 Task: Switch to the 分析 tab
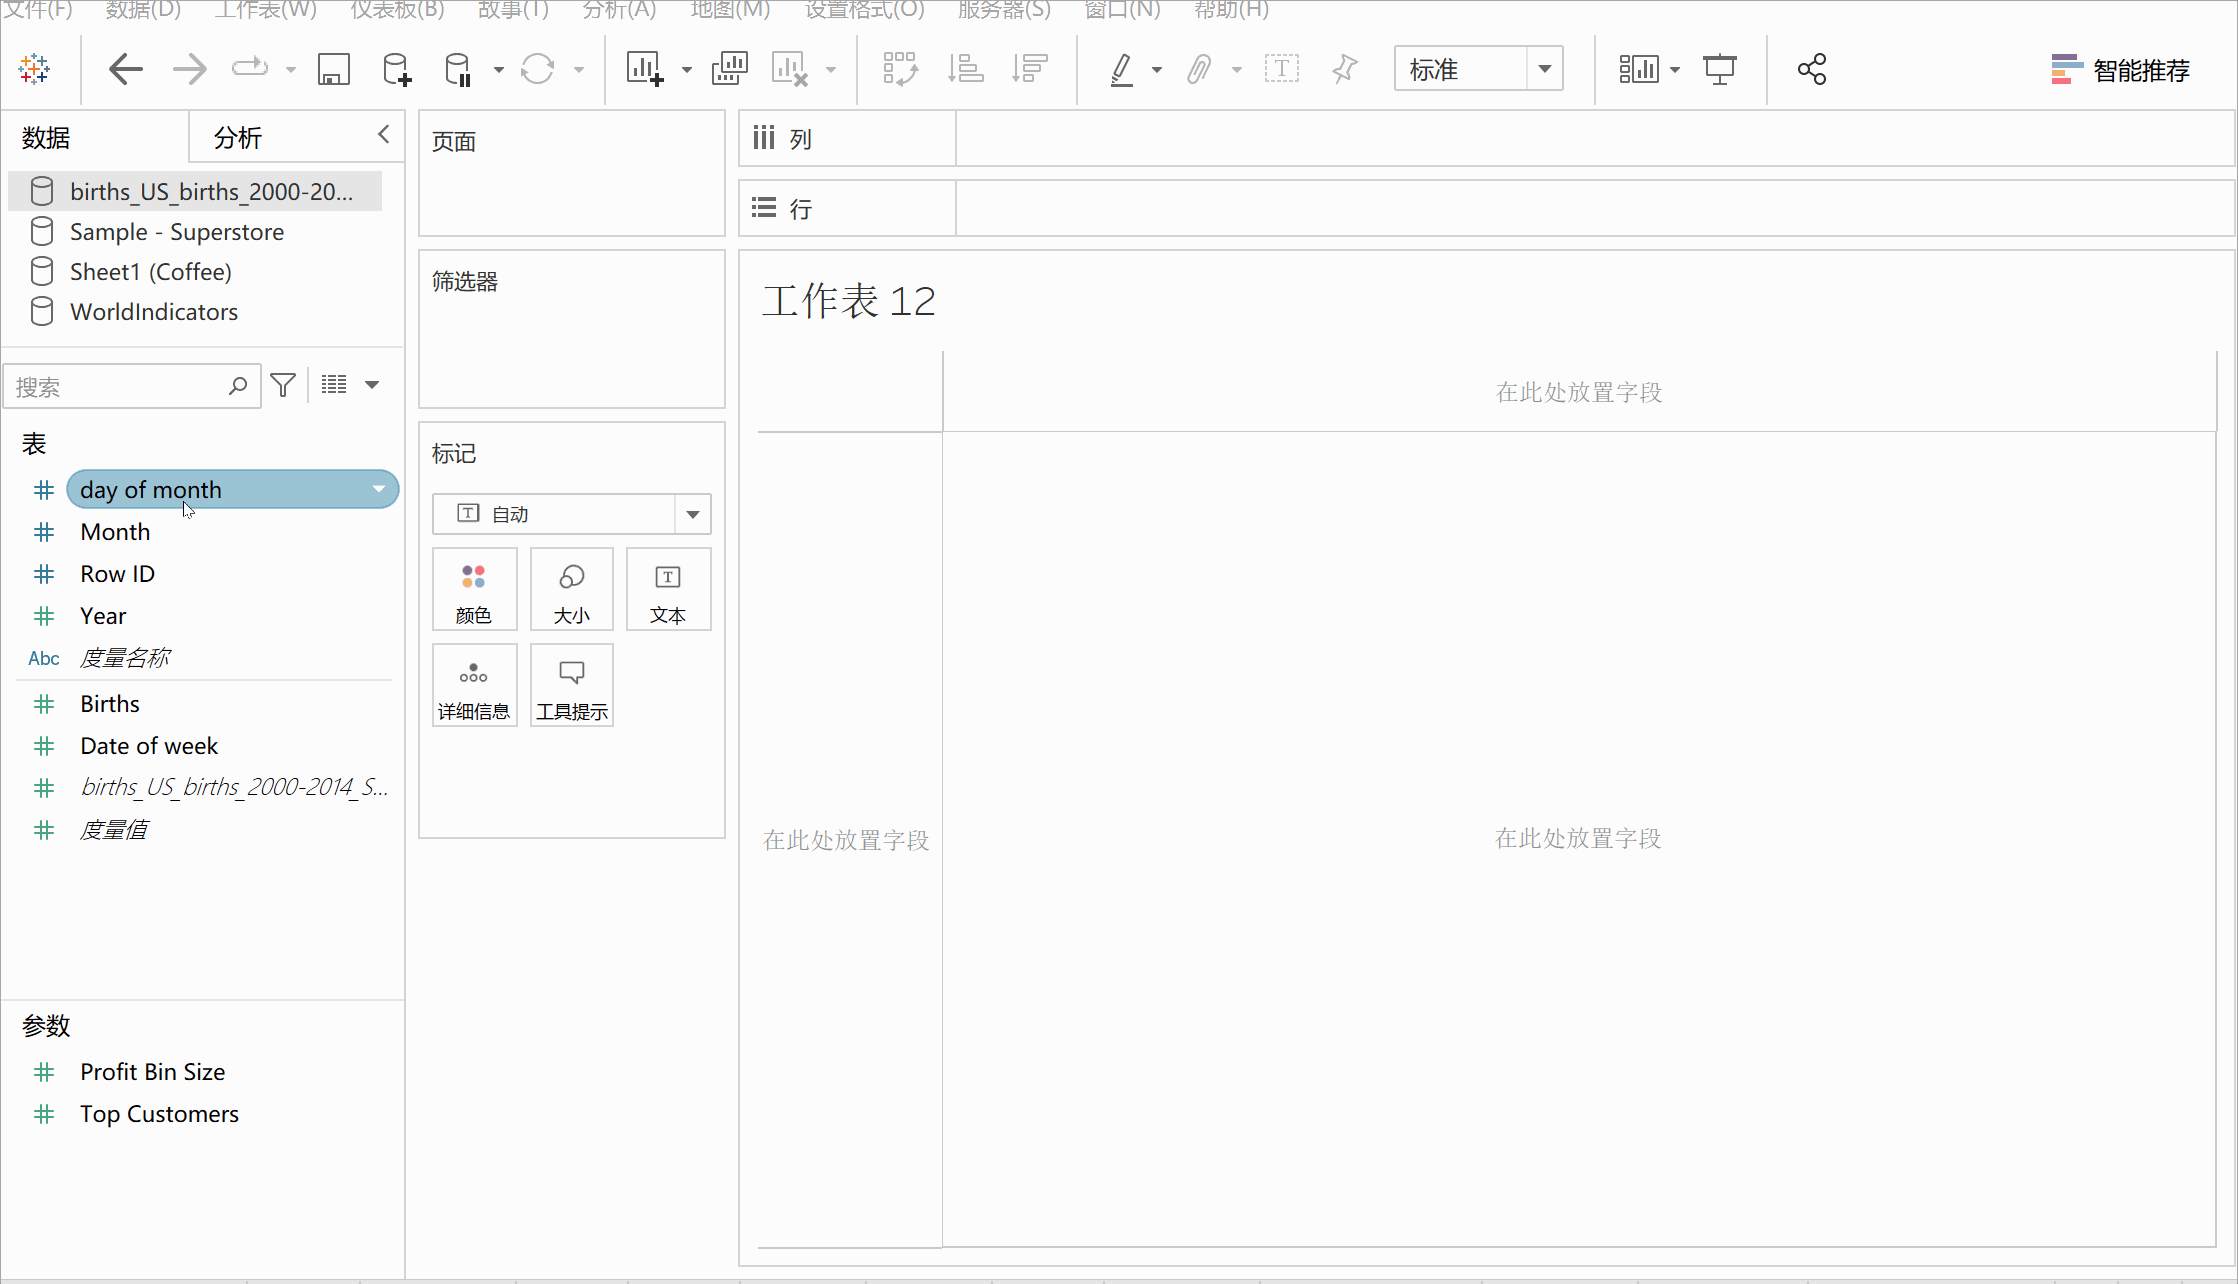pos(238,138)
